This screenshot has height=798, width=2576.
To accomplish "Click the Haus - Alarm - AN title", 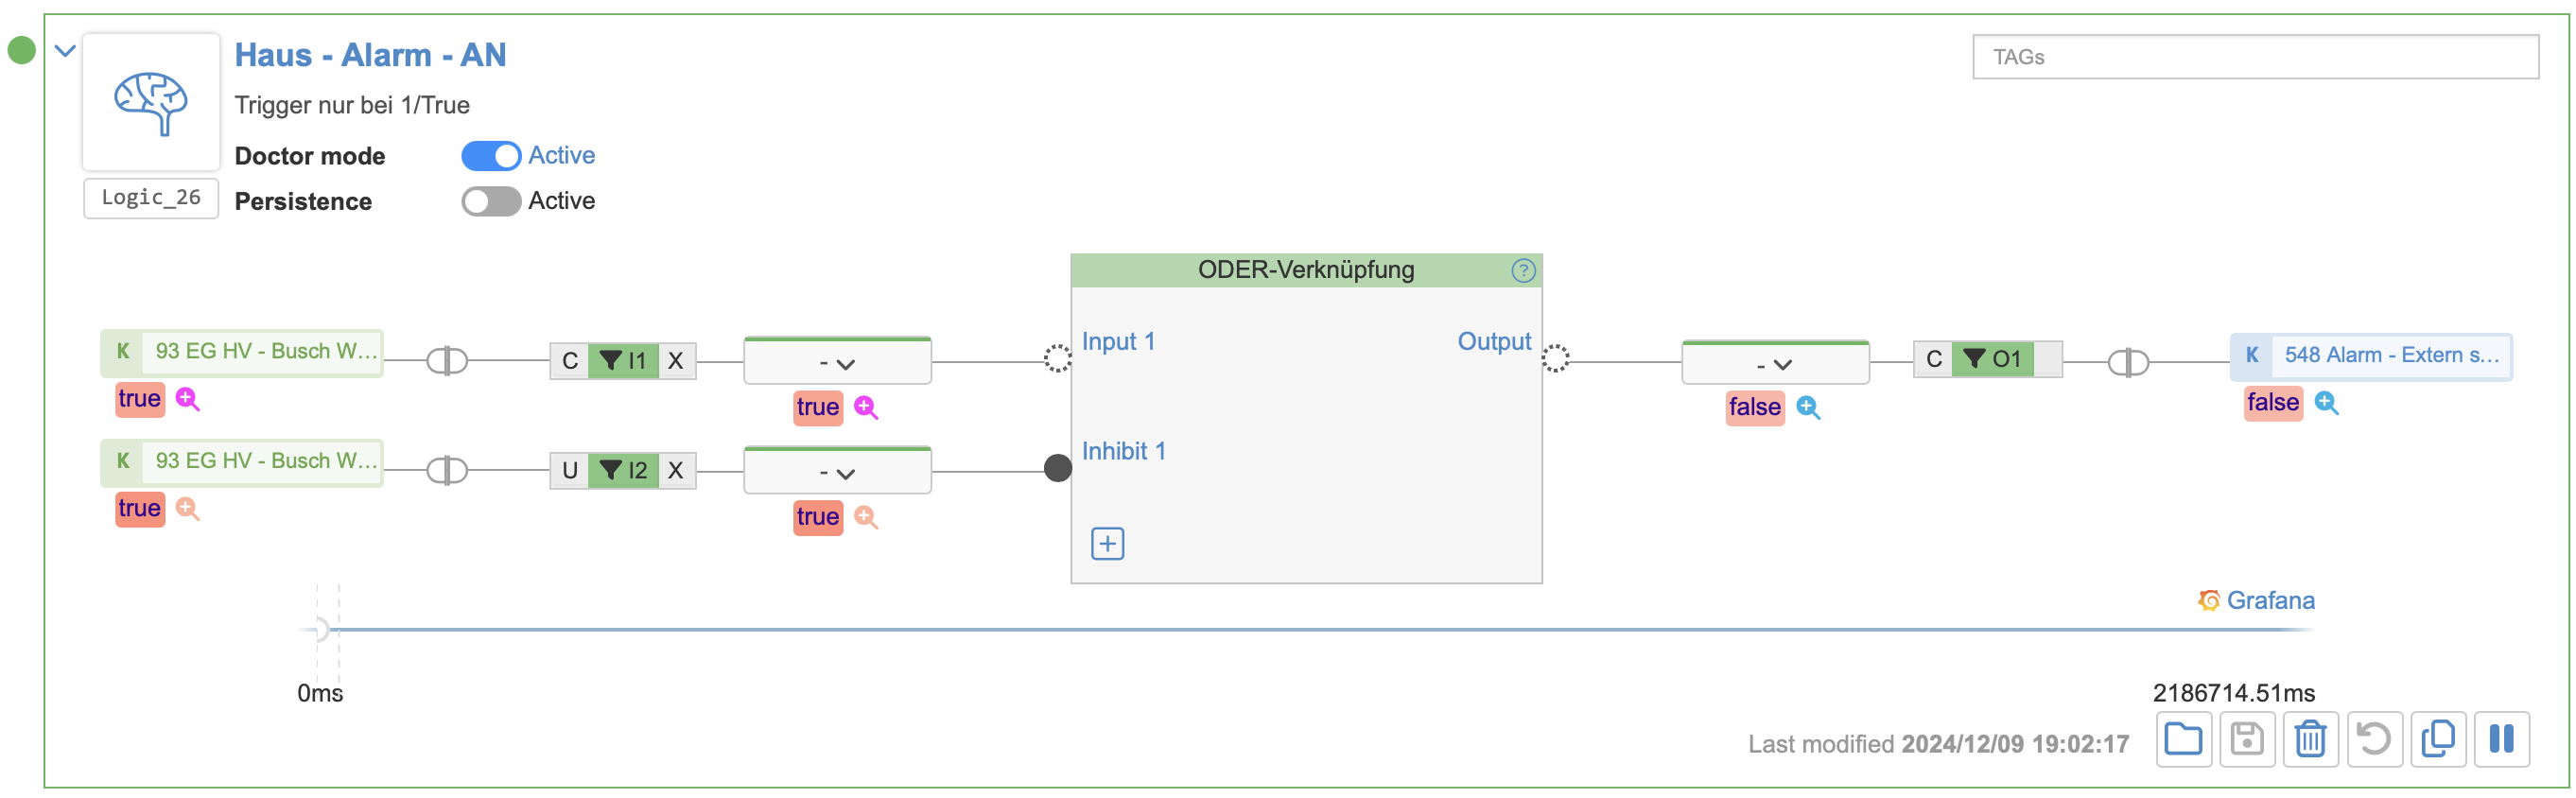I will point(370,55).
